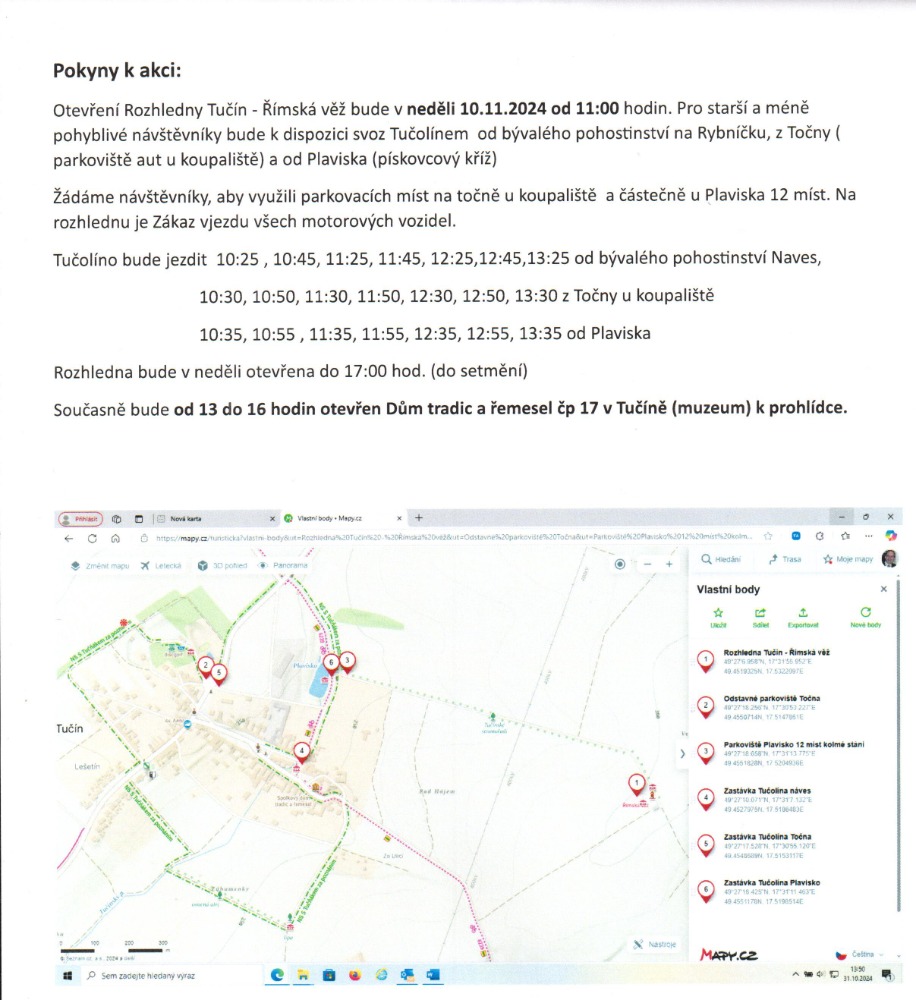Click the Hledání search button
The image size is (916, 1000).
pos(721,560)
